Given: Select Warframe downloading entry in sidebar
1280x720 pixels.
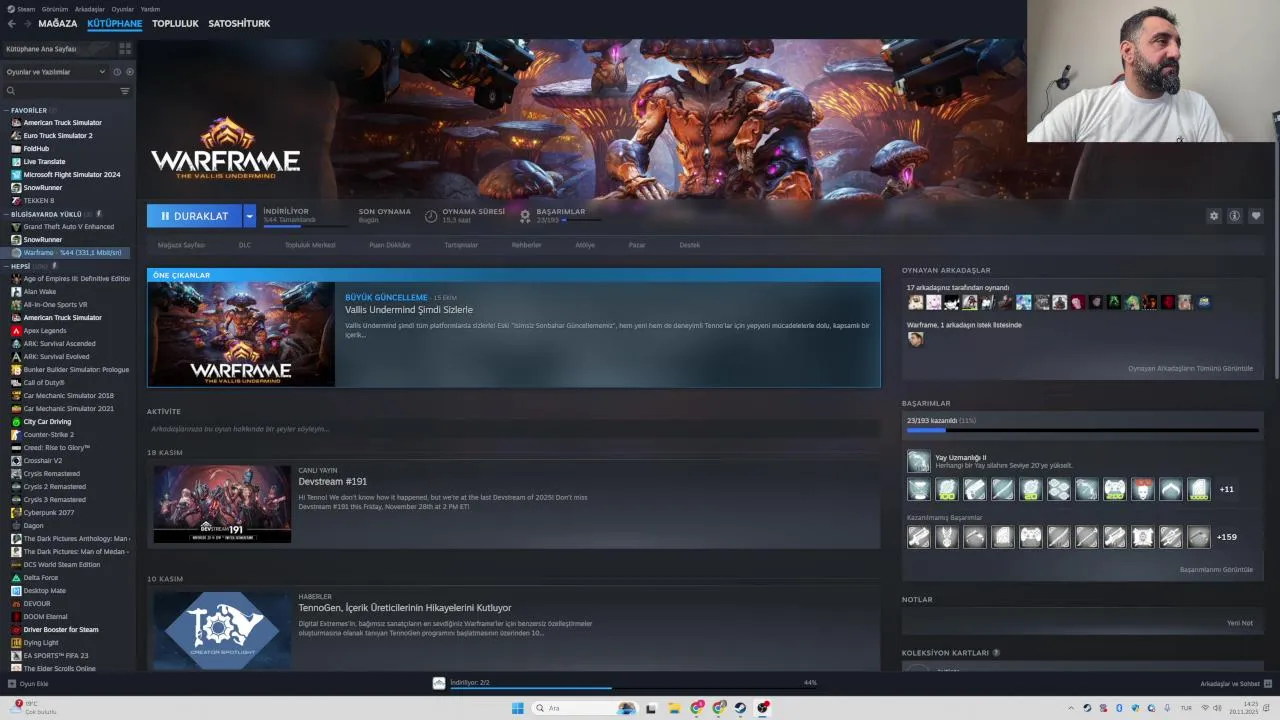Looking at the screenshot, I should point(72,253).
